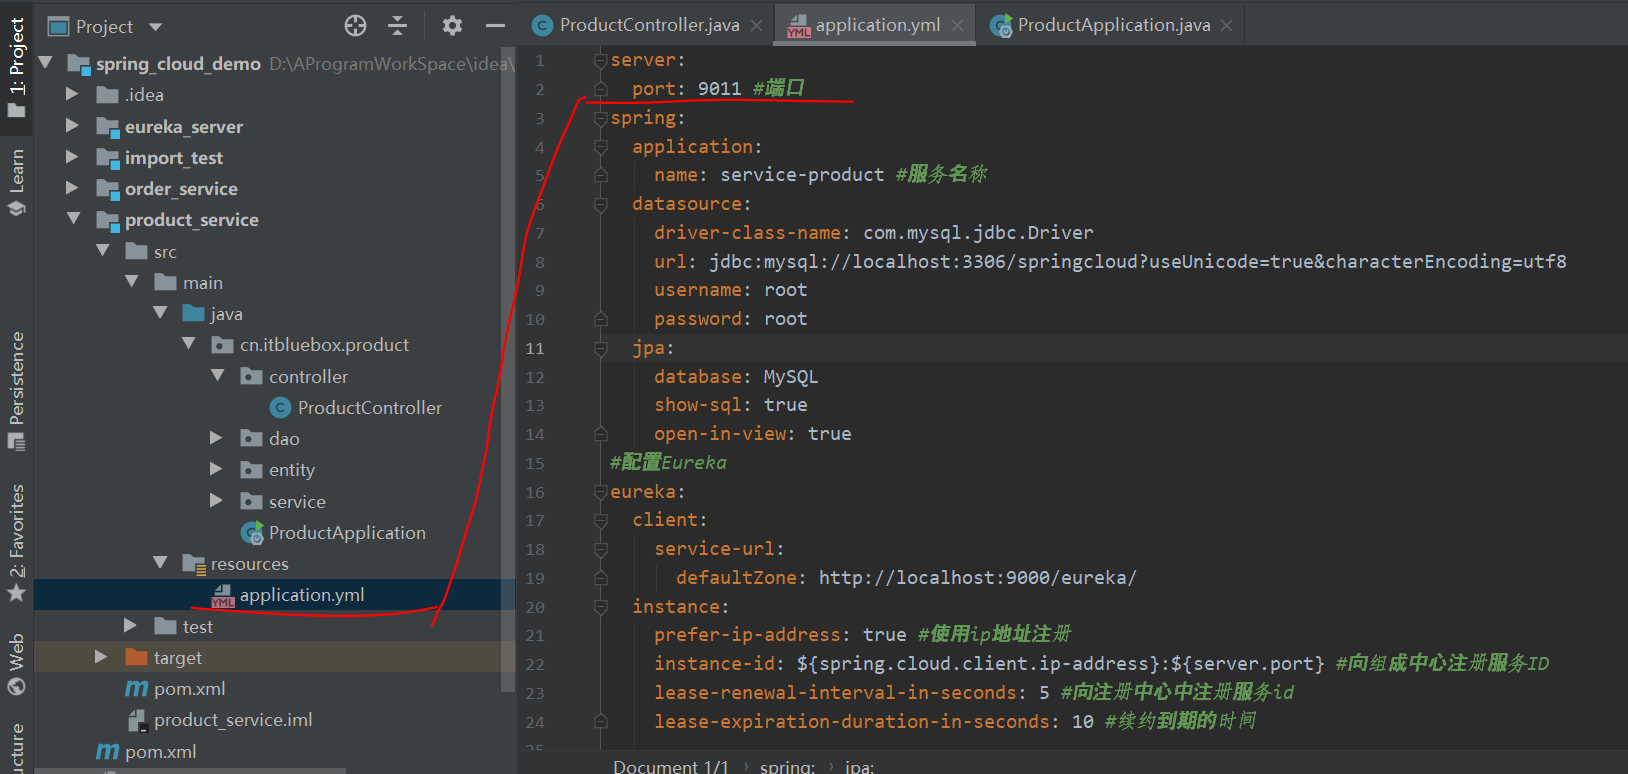Click the eureka_server module folder icon
The width and height of the screenshot is (1628, 774).
pyautogui.click(x=108, y=127)
